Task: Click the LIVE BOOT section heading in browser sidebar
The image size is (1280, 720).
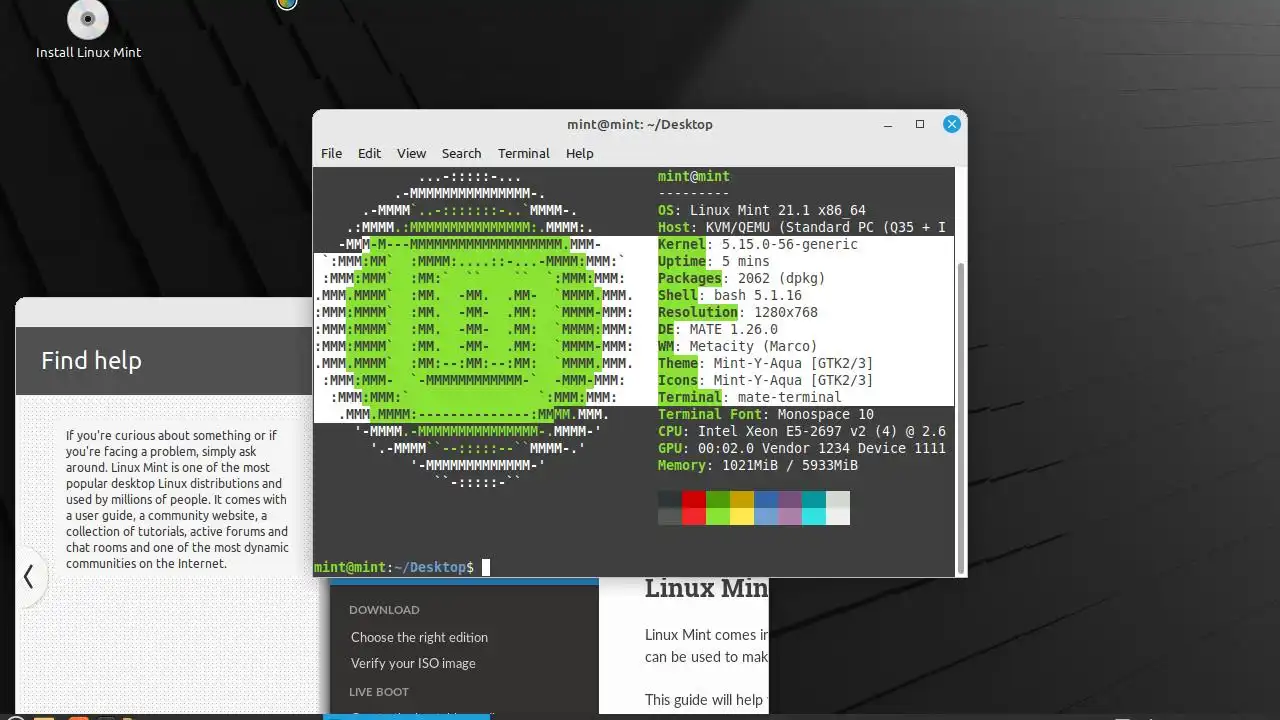Action: [x=378, y=692]
